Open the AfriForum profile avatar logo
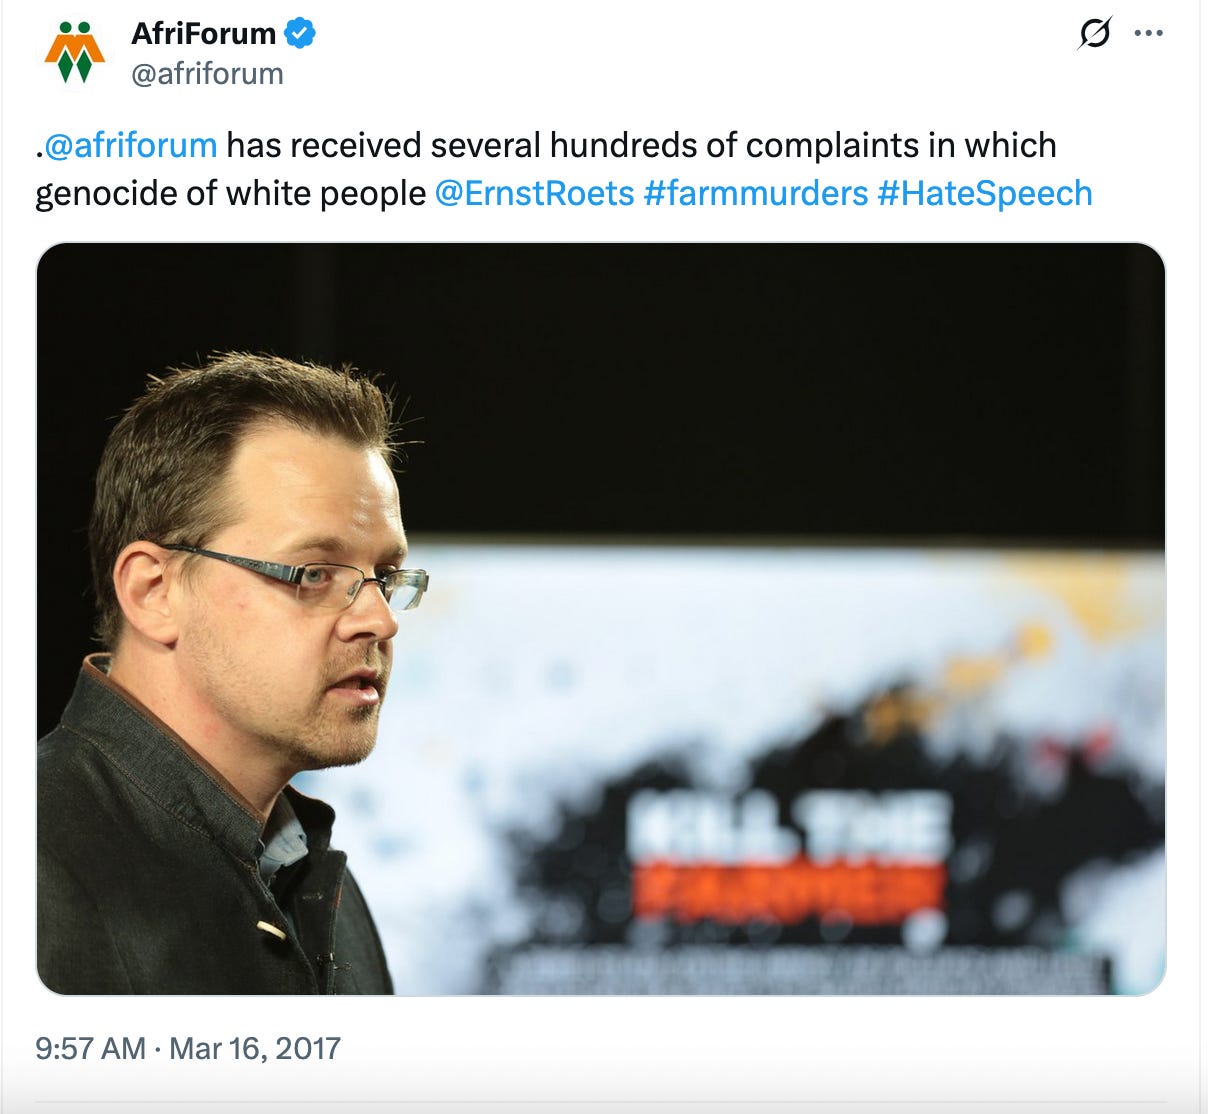This screenshot has height=1114, width=1208. (75, 52)
